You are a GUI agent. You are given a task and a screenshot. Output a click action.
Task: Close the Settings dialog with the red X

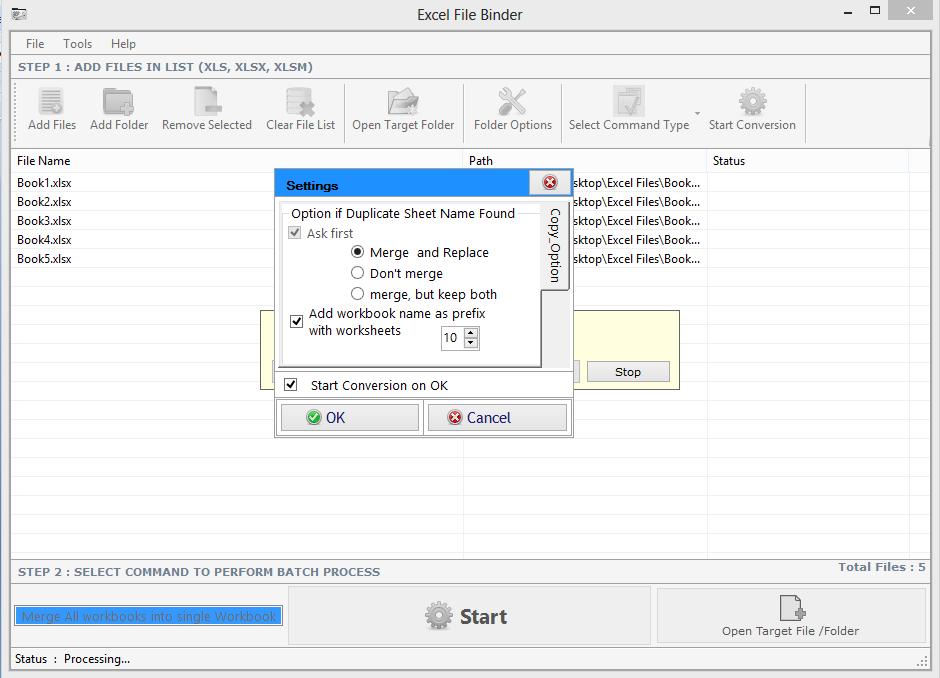(550, 182)
